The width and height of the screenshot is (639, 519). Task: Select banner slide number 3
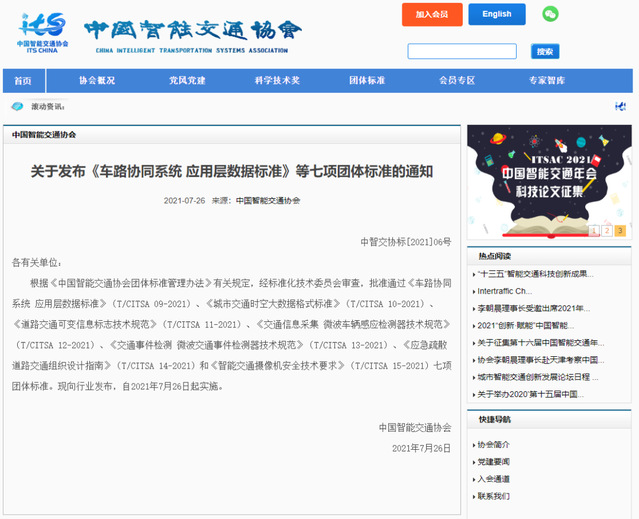619,231
